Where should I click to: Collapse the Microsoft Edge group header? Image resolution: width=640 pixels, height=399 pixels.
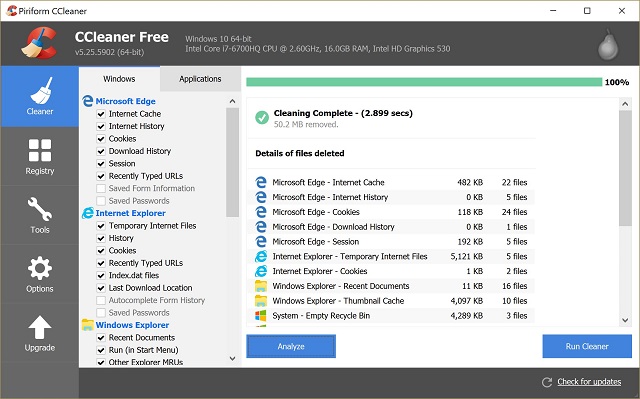[x=126, y=101]
